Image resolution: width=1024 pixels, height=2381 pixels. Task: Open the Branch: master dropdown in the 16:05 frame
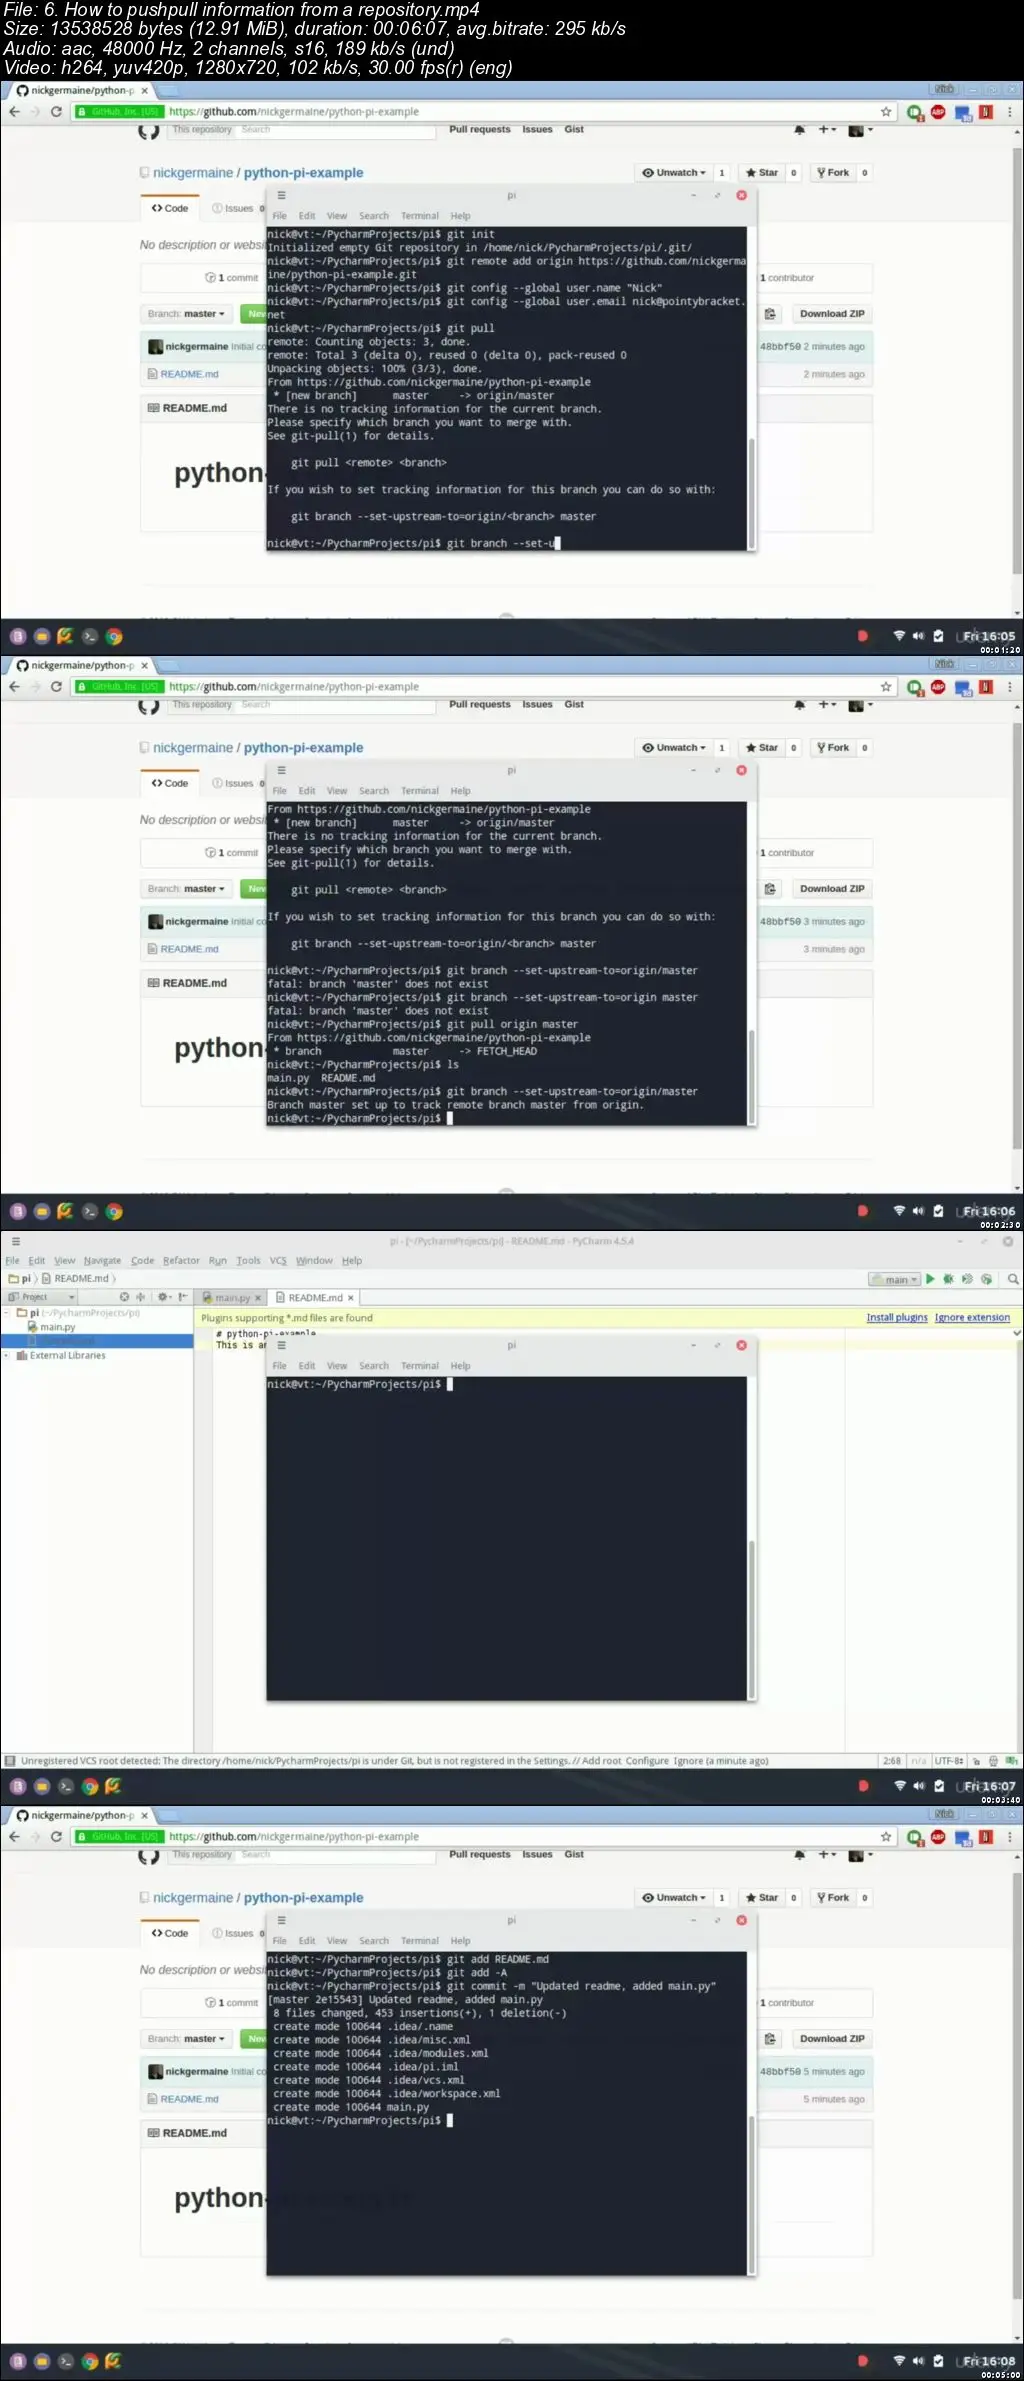pos(186,314)
